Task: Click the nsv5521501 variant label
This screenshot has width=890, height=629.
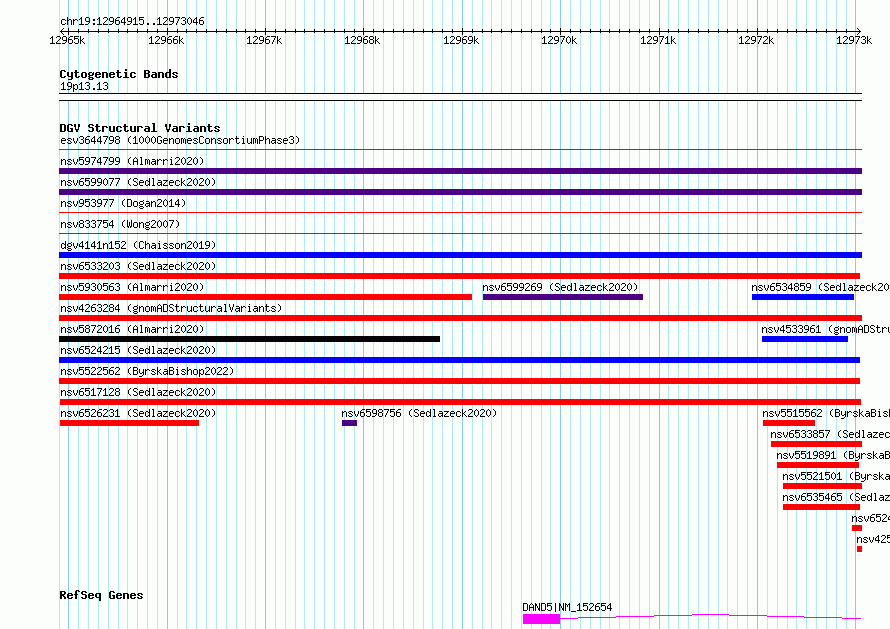Action: (x=836, y=476)
